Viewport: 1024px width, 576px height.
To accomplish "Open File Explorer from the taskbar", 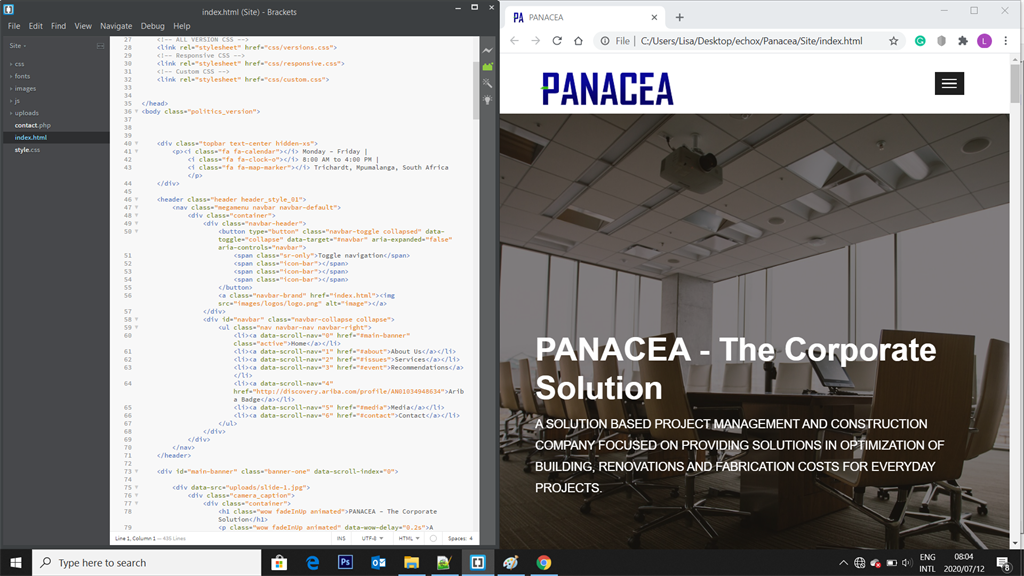I will tap(411, 562).
